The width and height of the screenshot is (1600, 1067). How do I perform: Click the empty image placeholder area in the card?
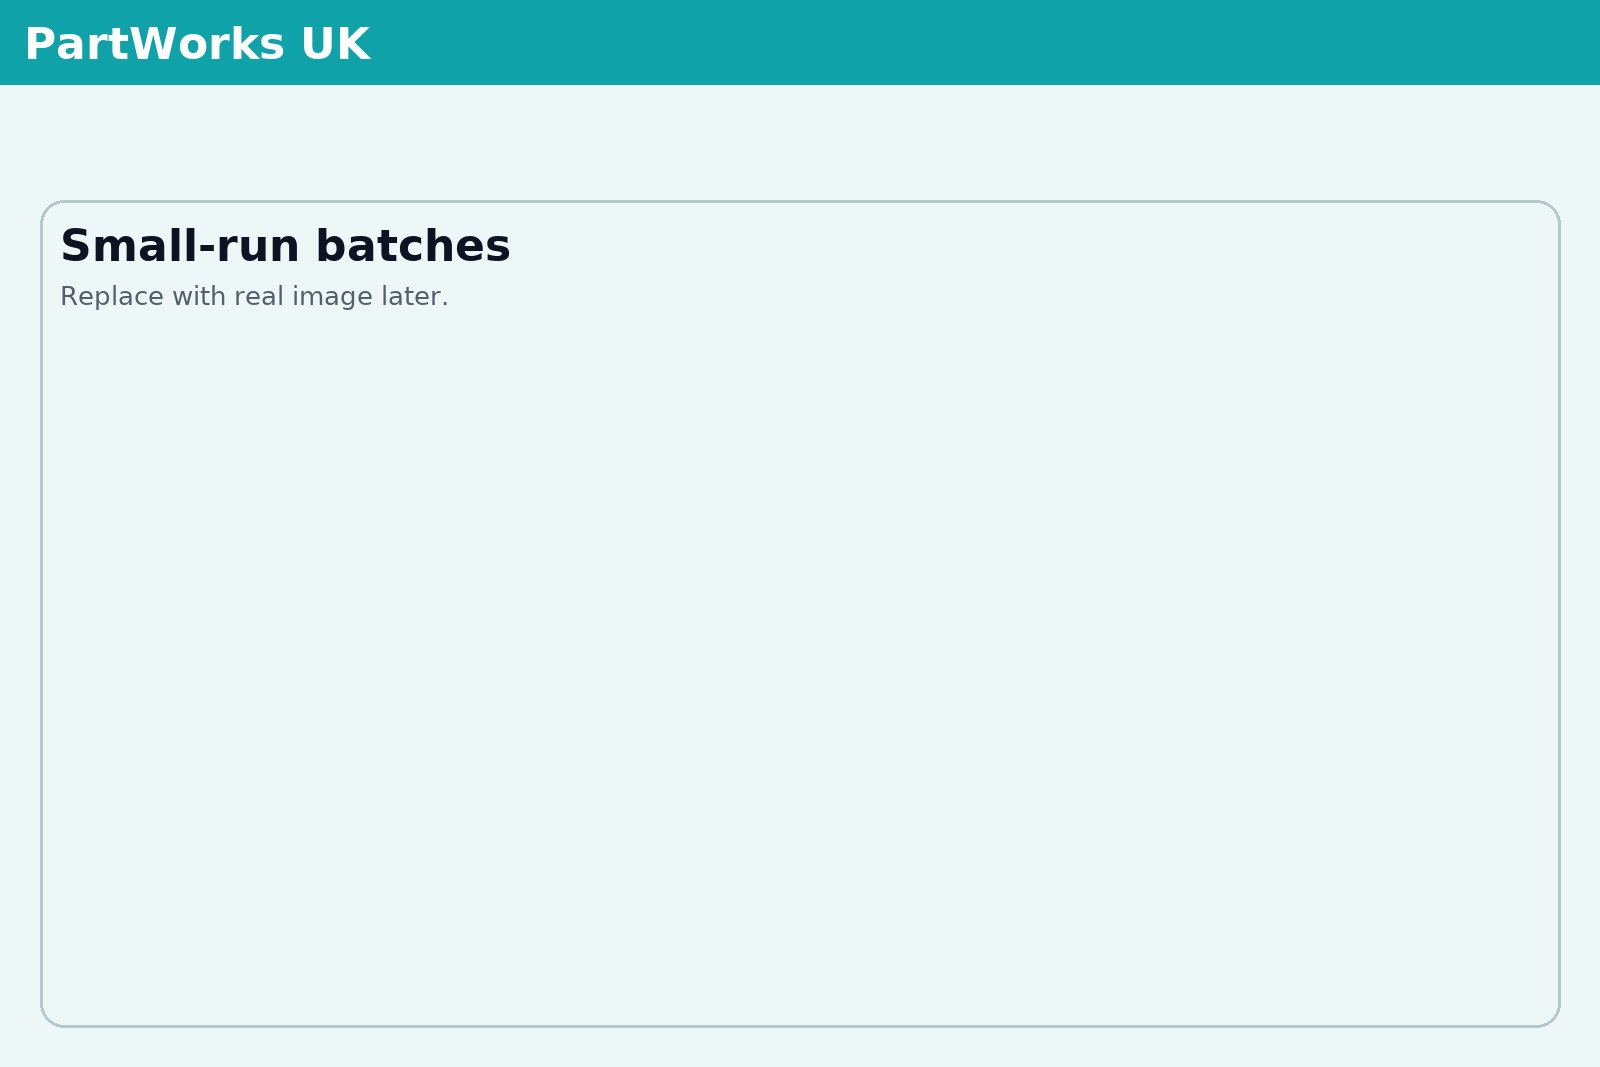point(800,660)
